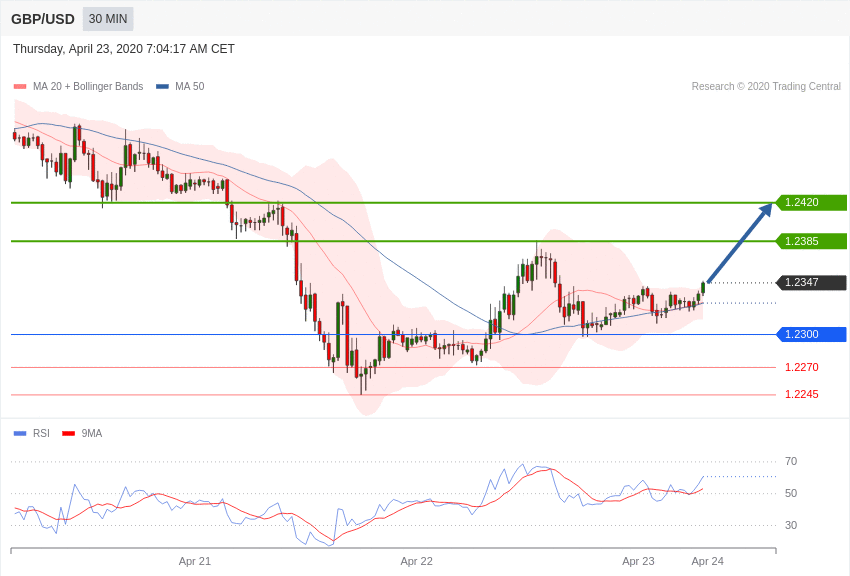850x576 pixels.
Task: Click the 9MA red legend marker
Action: pyautogui.click(x=68, y=433)
